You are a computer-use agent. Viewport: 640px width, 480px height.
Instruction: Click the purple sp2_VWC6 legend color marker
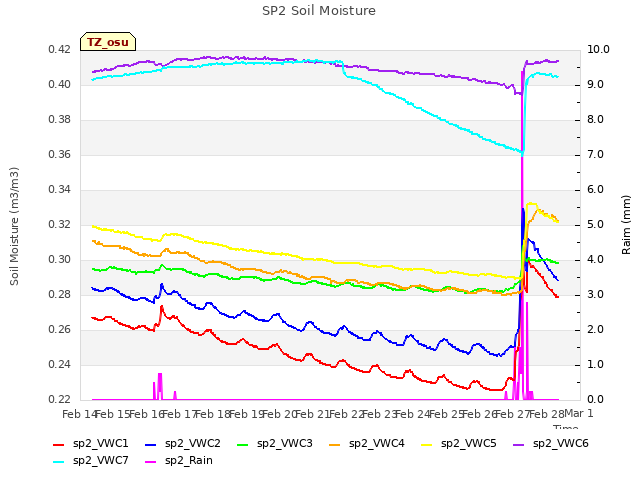coord(519,445)
